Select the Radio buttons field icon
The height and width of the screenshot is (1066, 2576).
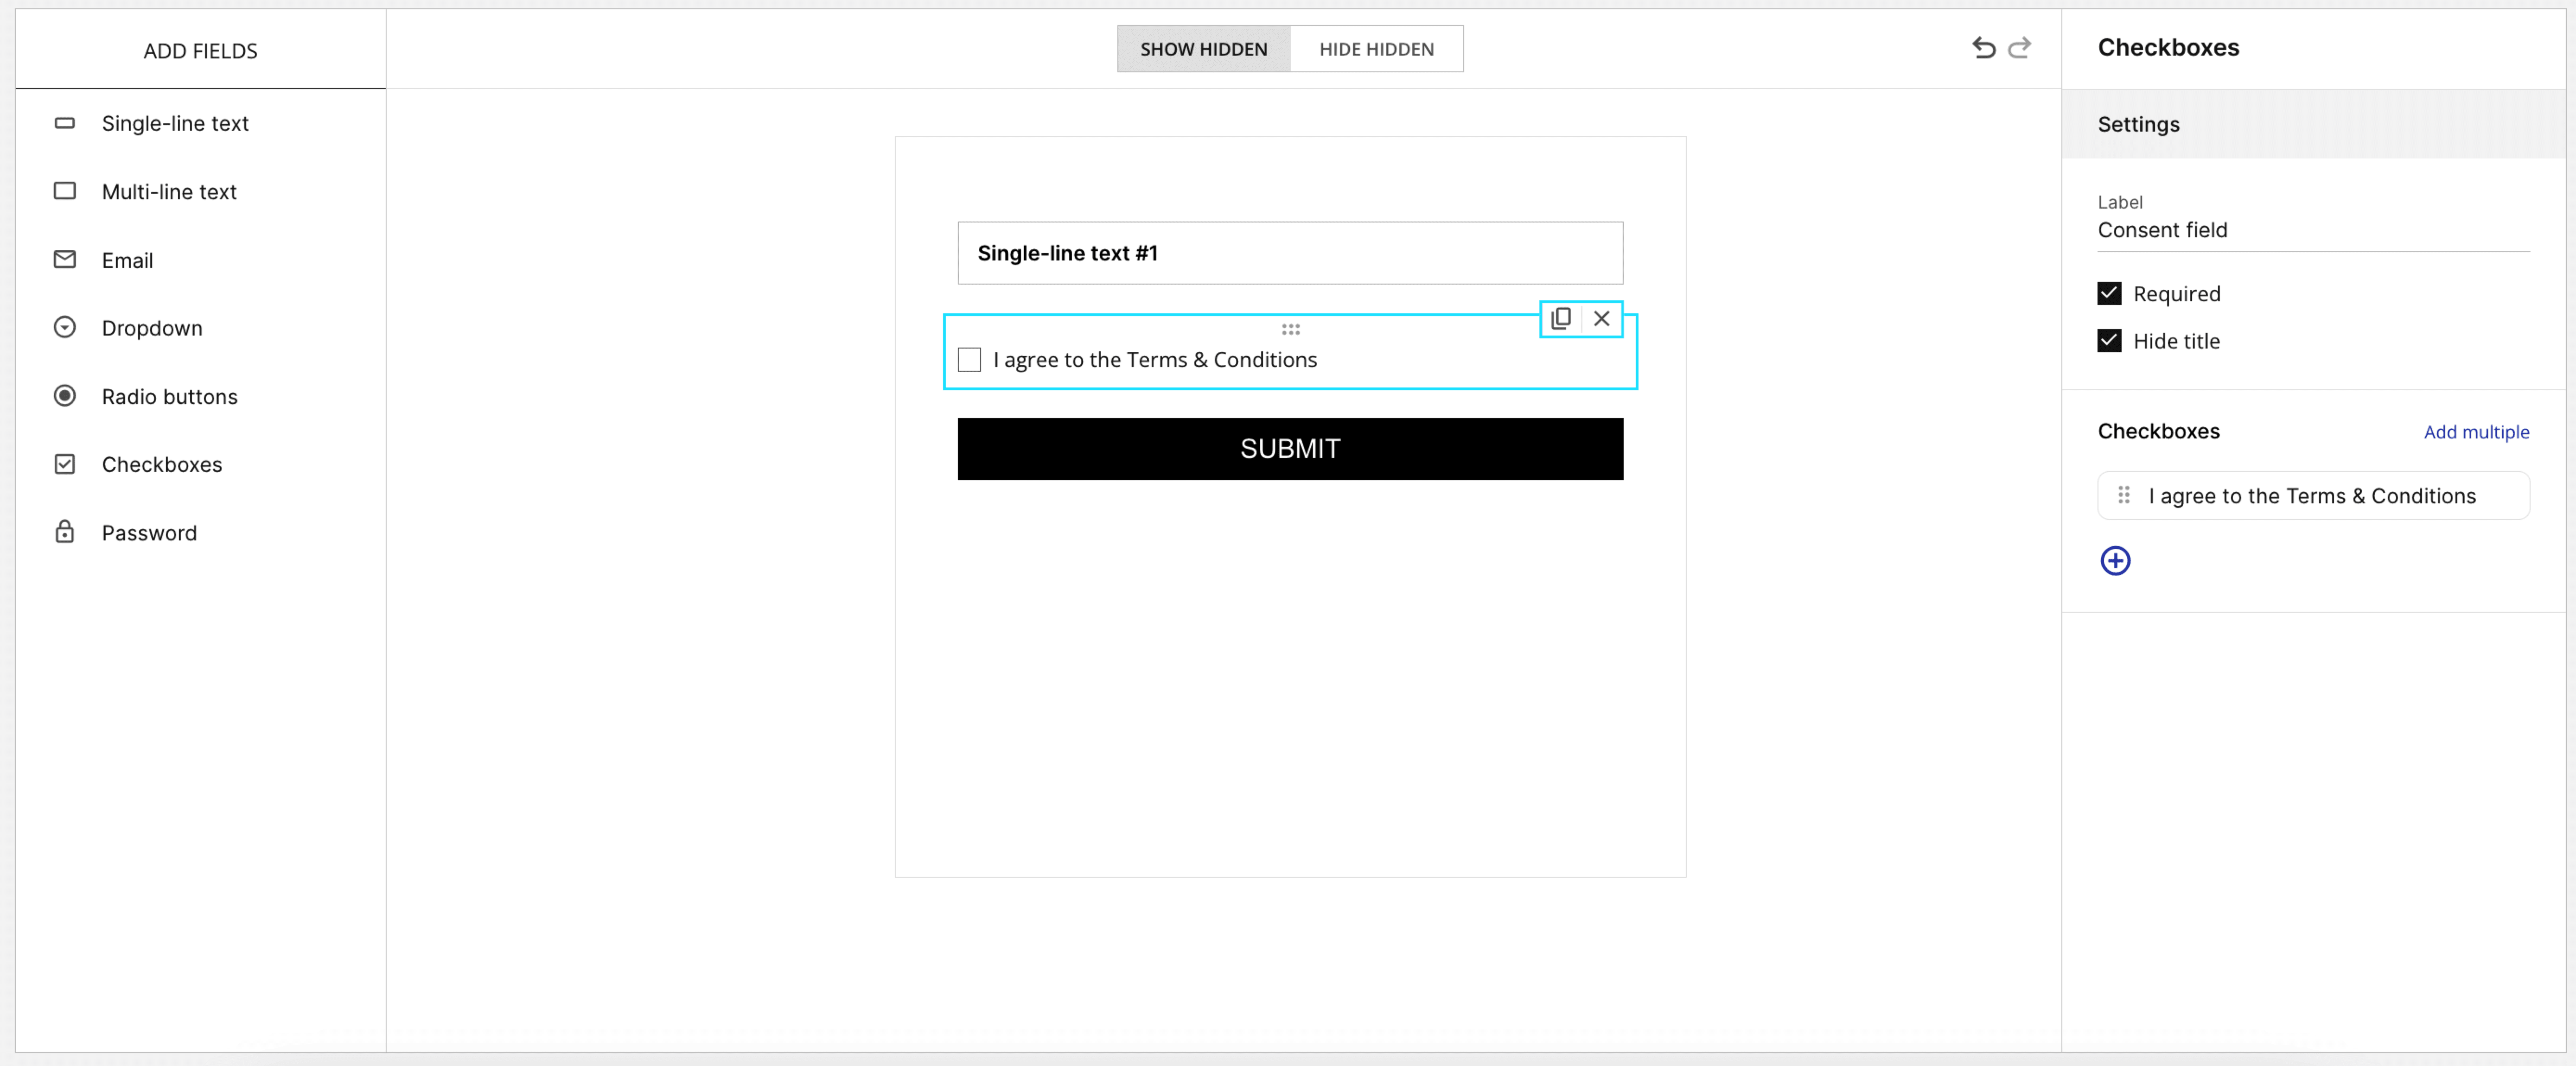[64, 396]
